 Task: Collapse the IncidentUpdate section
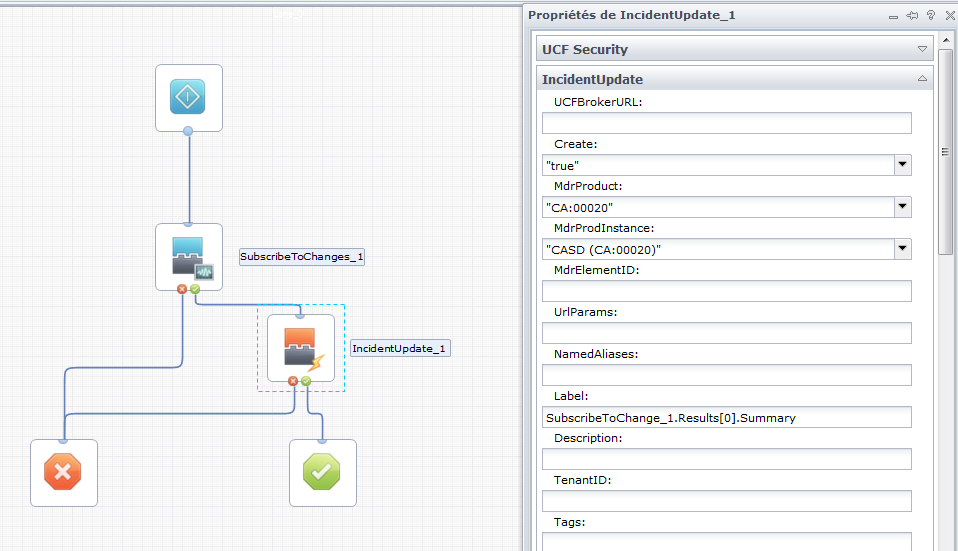pos(922,79)
